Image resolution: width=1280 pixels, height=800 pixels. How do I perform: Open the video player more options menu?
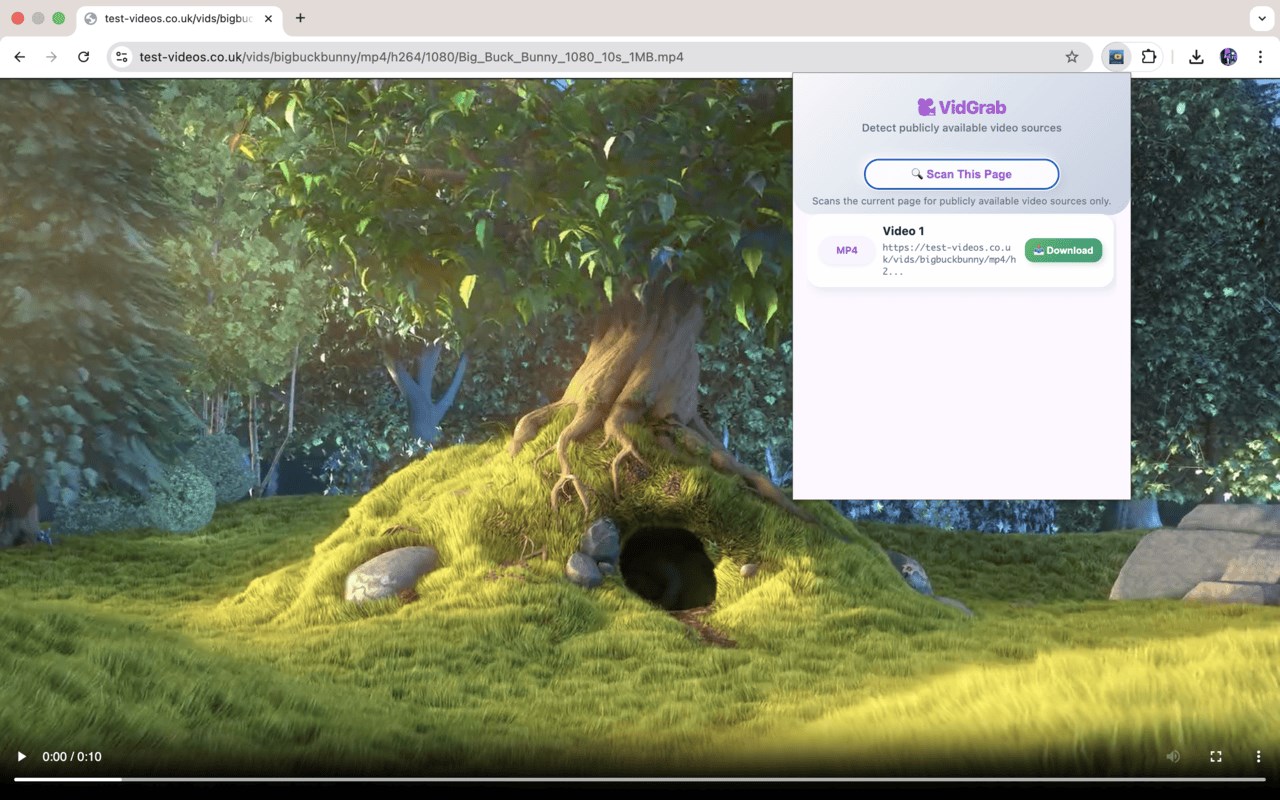point(1258,757)
